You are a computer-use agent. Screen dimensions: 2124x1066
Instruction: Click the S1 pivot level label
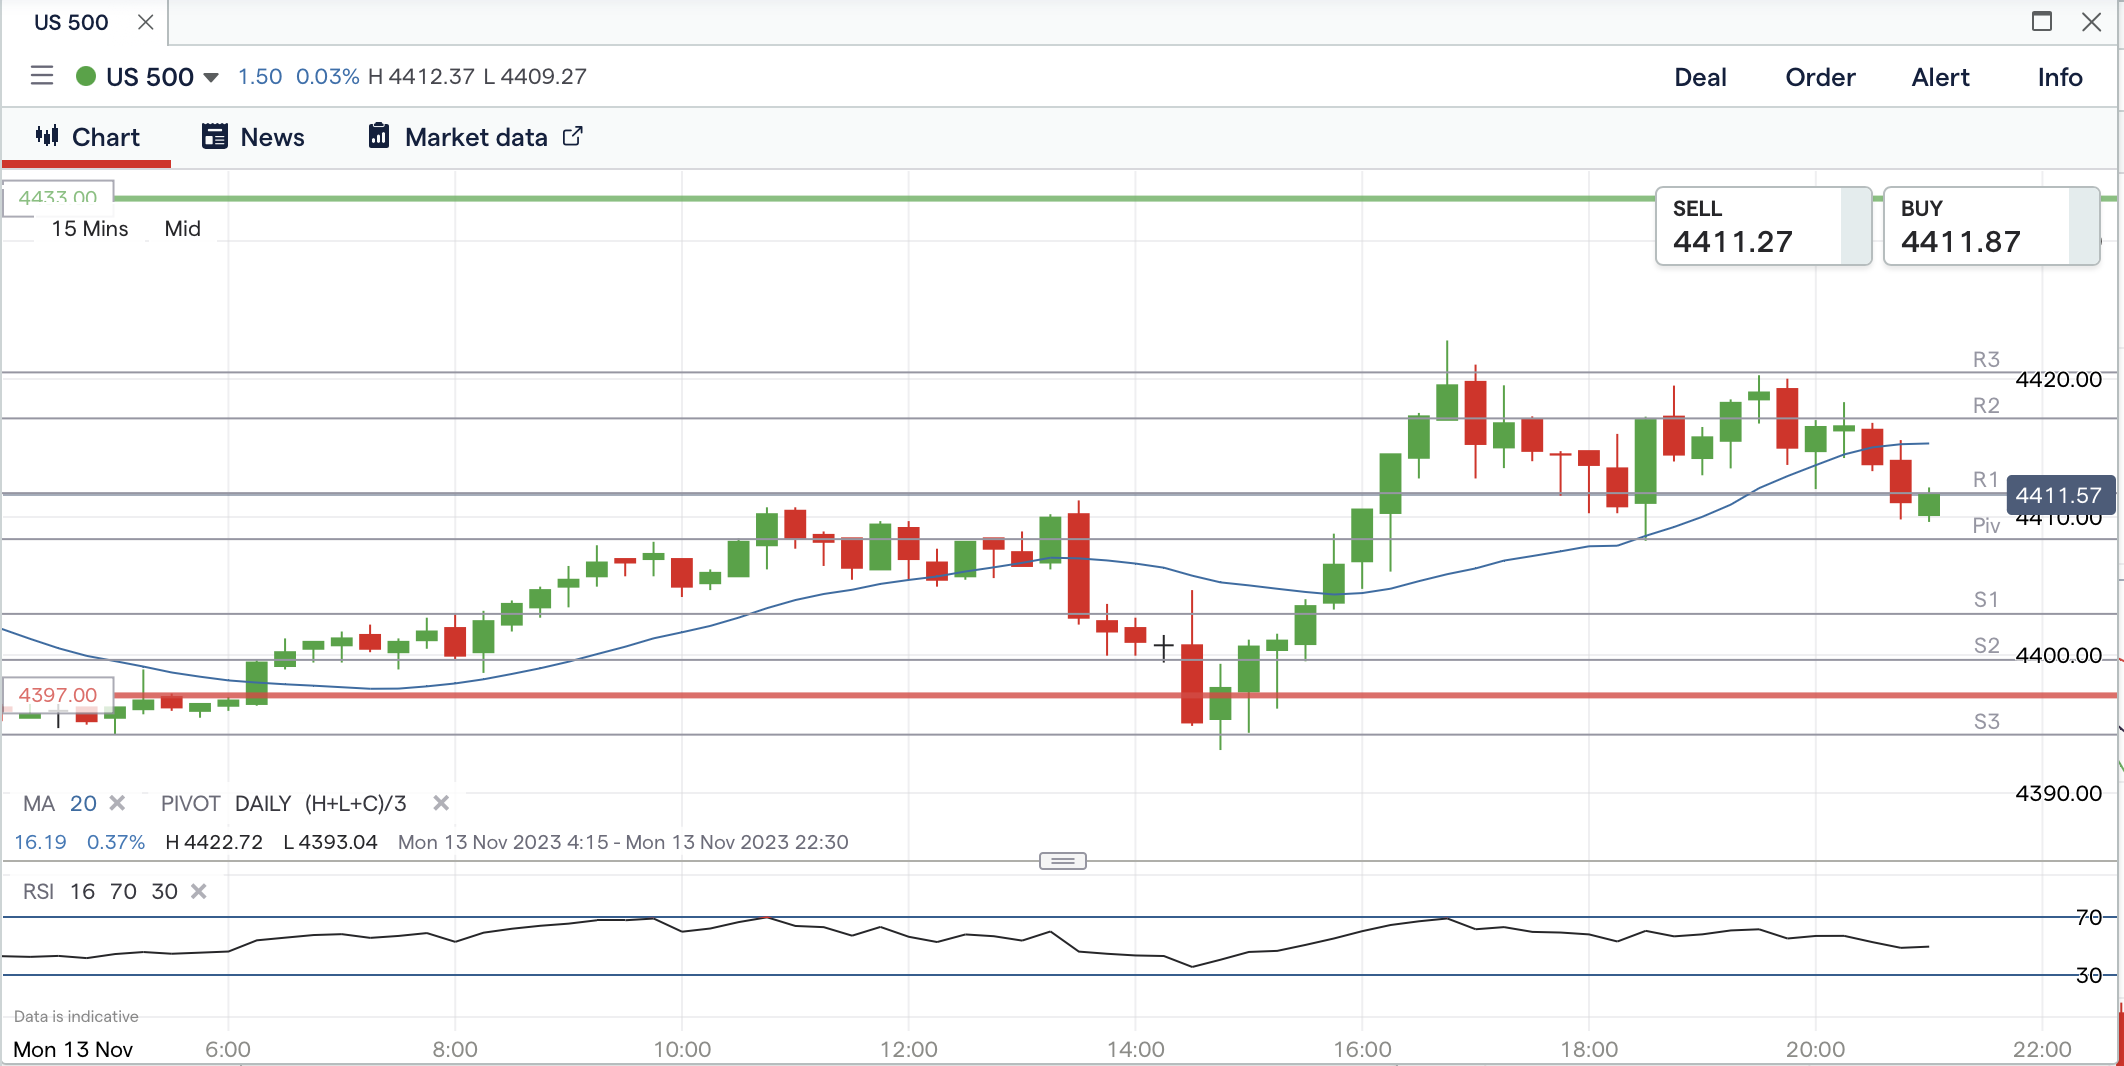[x=1986, y=600]
